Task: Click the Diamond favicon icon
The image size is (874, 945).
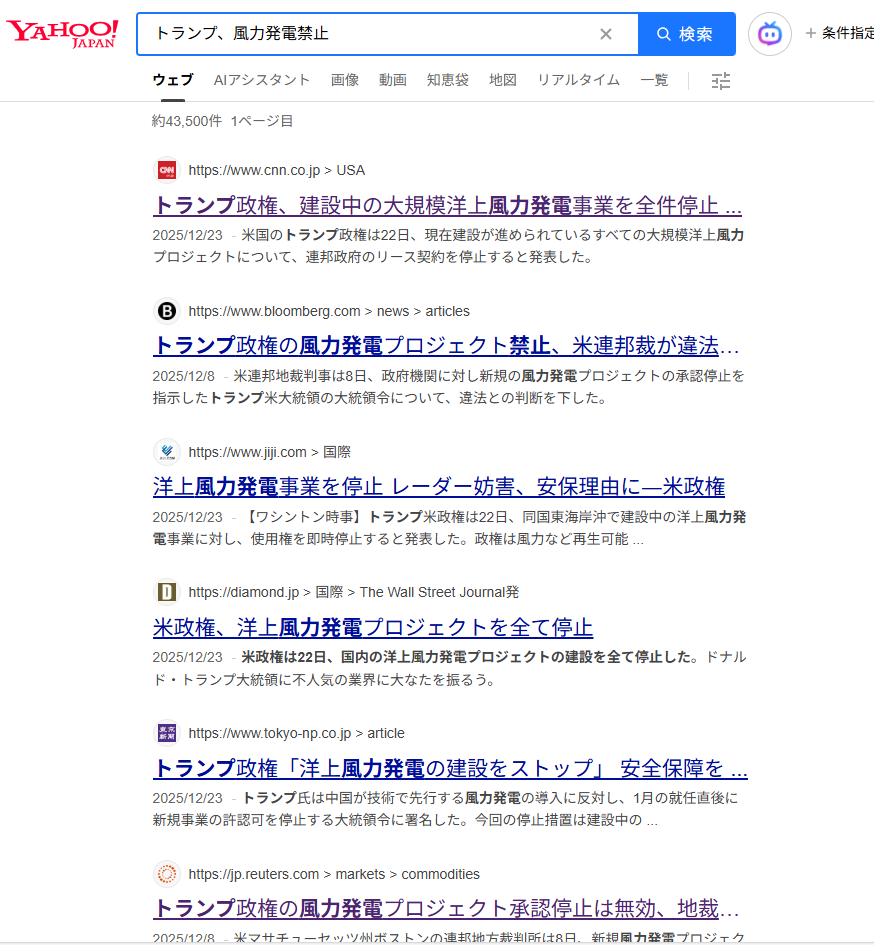Action: click(x=167, y=592)
